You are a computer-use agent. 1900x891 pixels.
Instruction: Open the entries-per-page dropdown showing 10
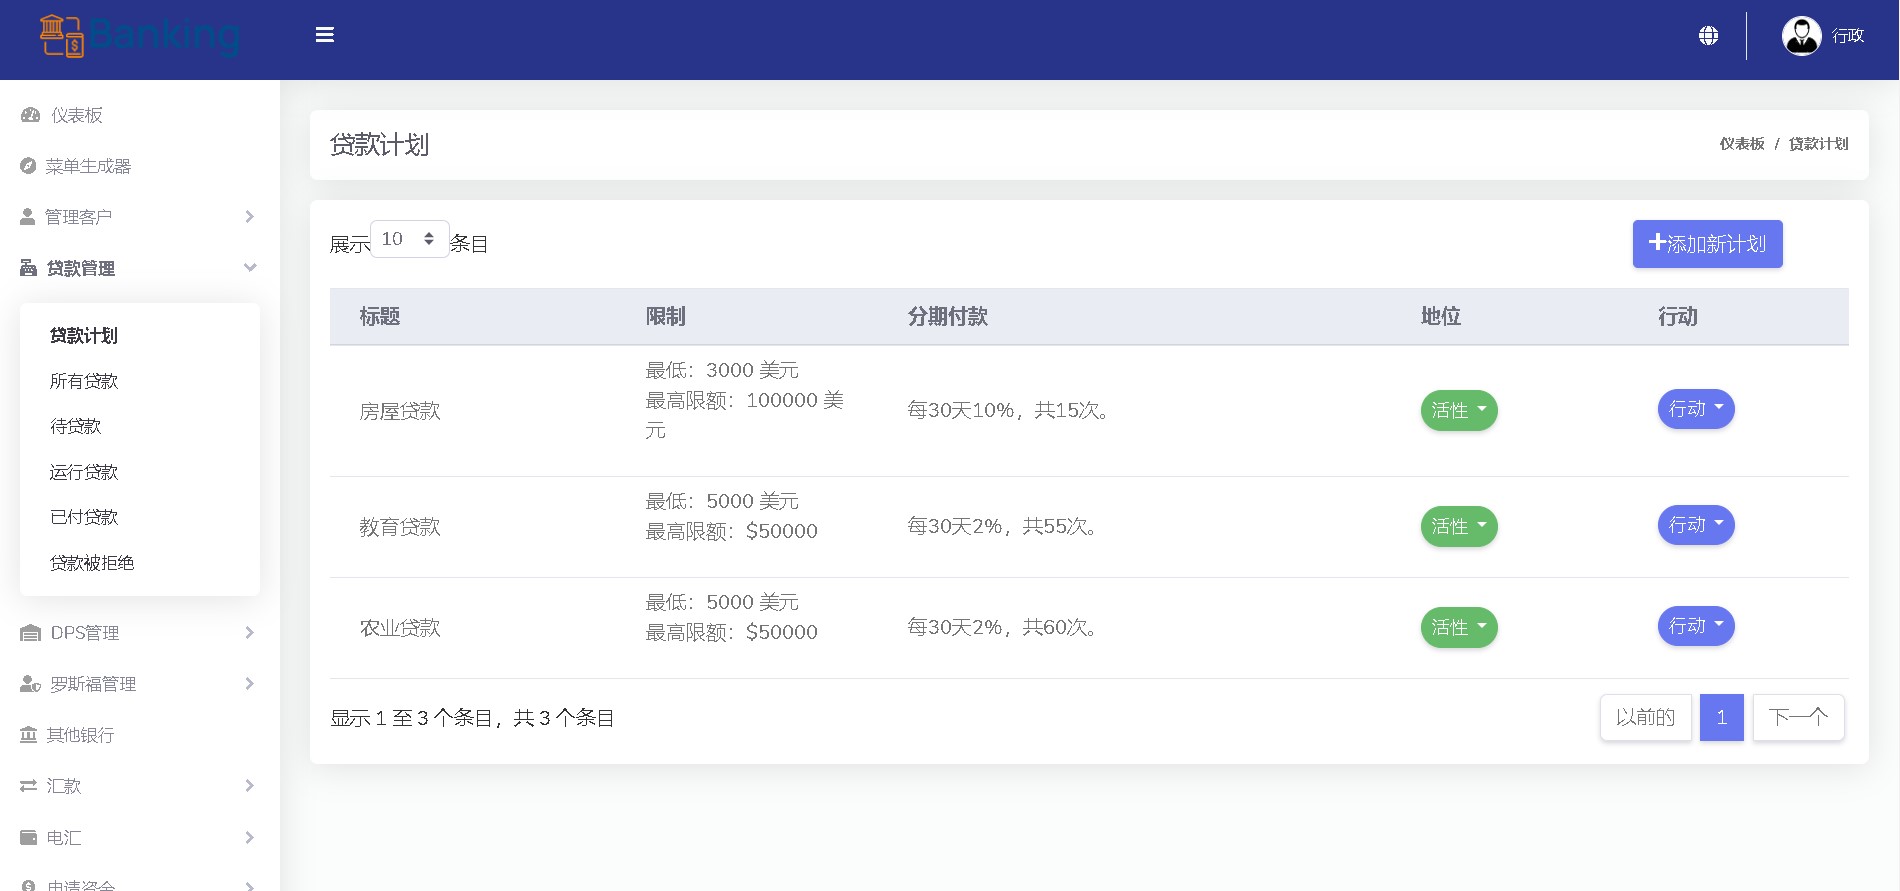coord(409,239)
